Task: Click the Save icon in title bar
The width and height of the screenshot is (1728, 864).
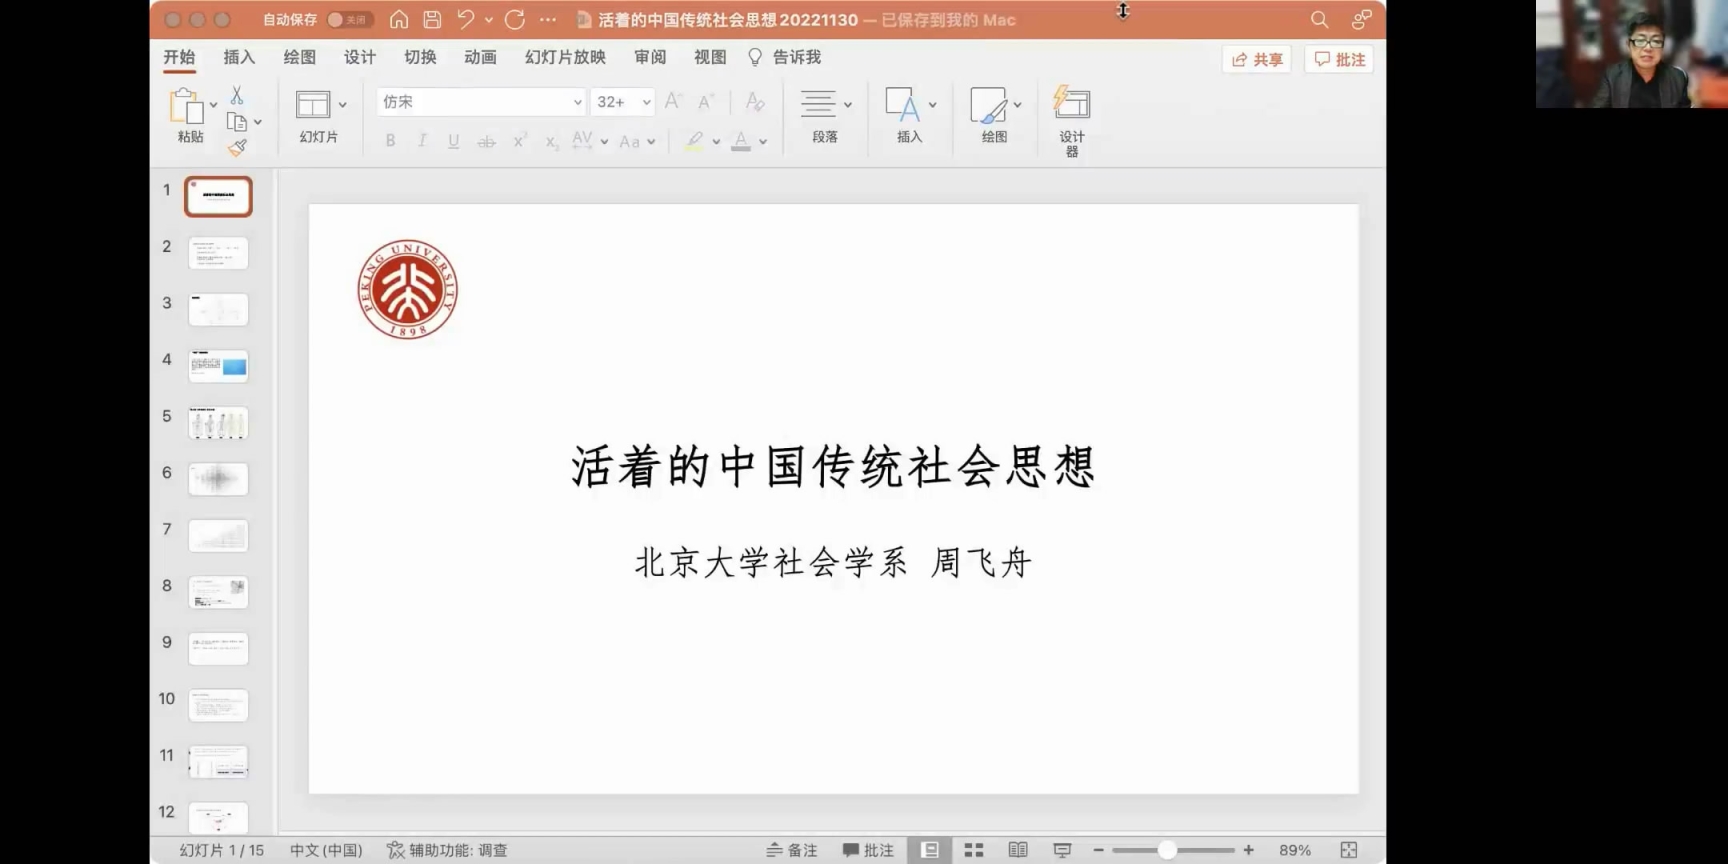Action: tap(432, 19)
